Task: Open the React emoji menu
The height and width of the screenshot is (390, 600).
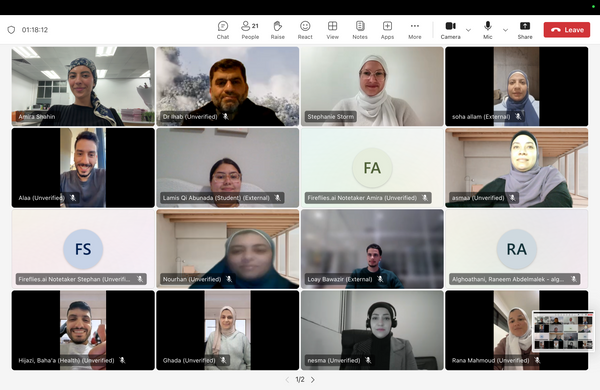Action: click(x=305, y=30)
